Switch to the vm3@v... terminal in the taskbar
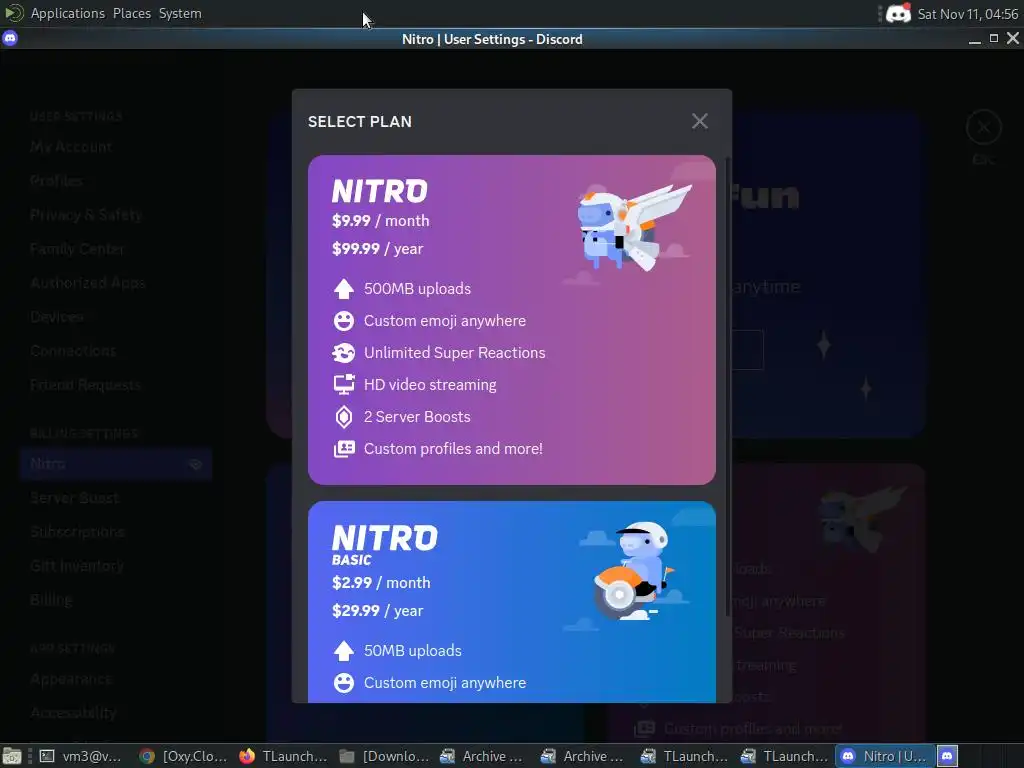Screen dimensions: 1024x768 pyautogui.click(x=81, y=756)
